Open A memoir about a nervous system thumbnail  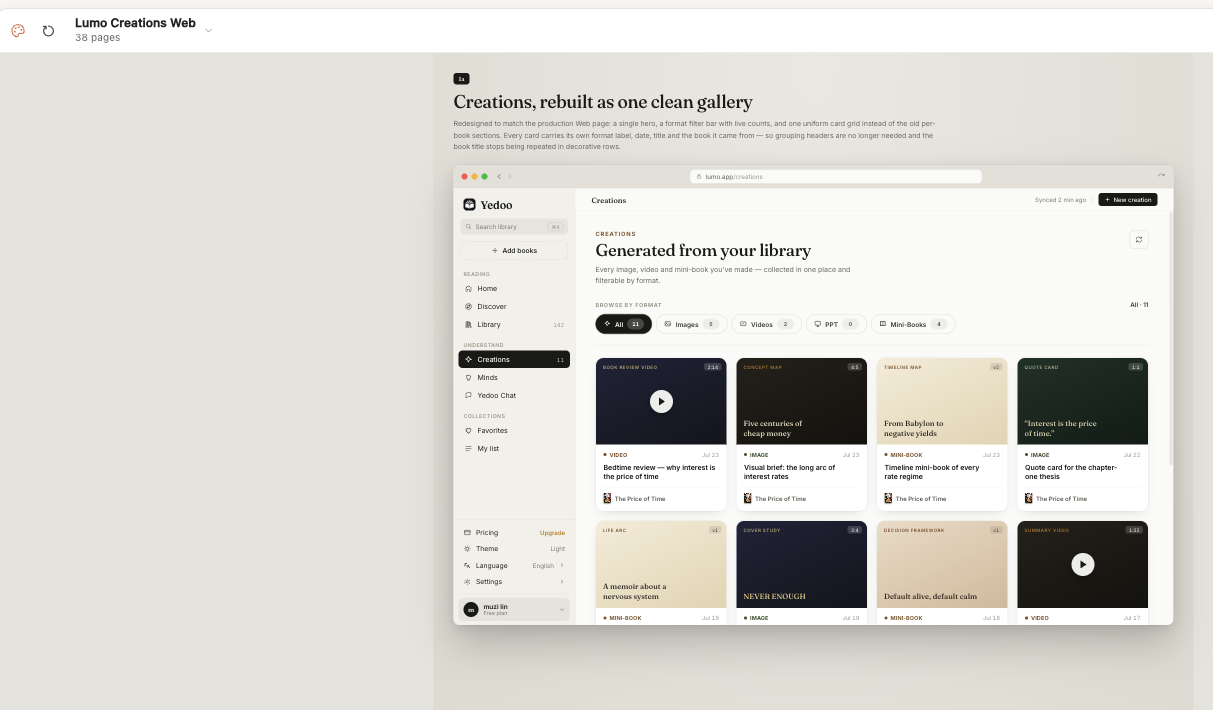[661, 564]
